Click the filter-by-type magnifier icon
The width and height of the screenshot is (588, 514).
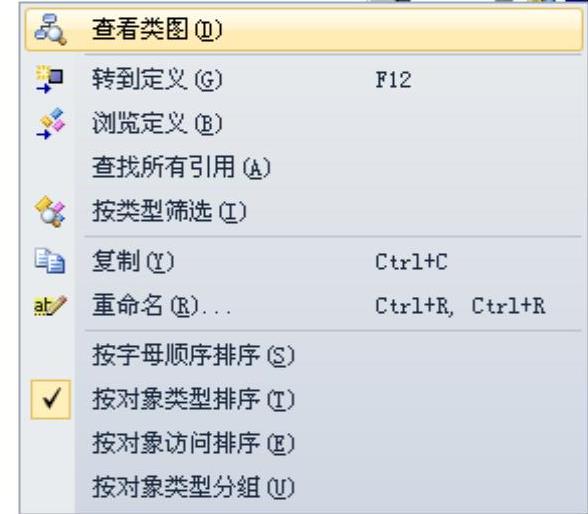click(50, 212)
